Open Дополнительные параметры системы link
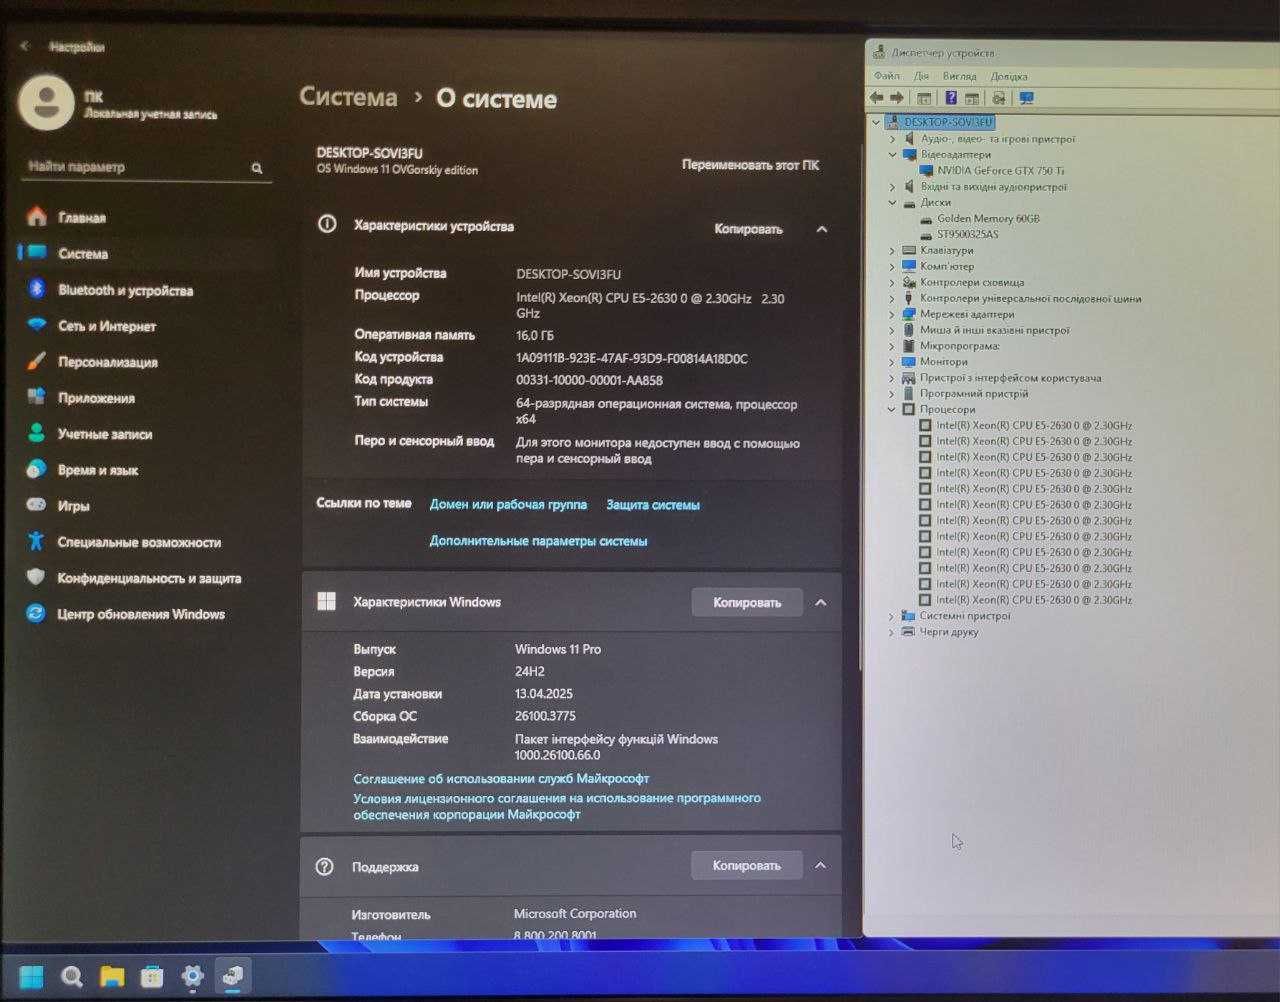 [538, 541]
